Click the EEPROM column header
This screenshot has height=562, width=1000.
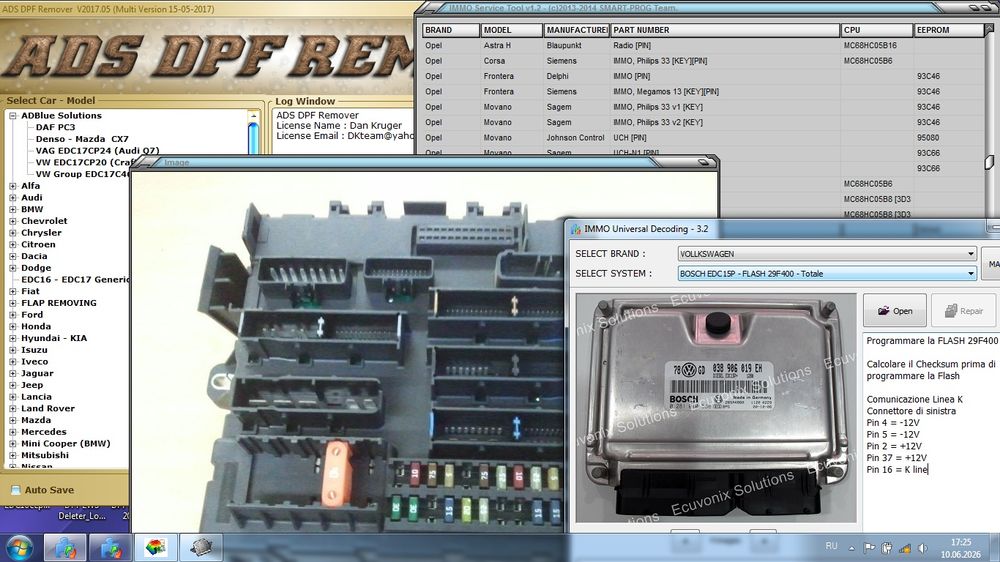tap(949, 30)
